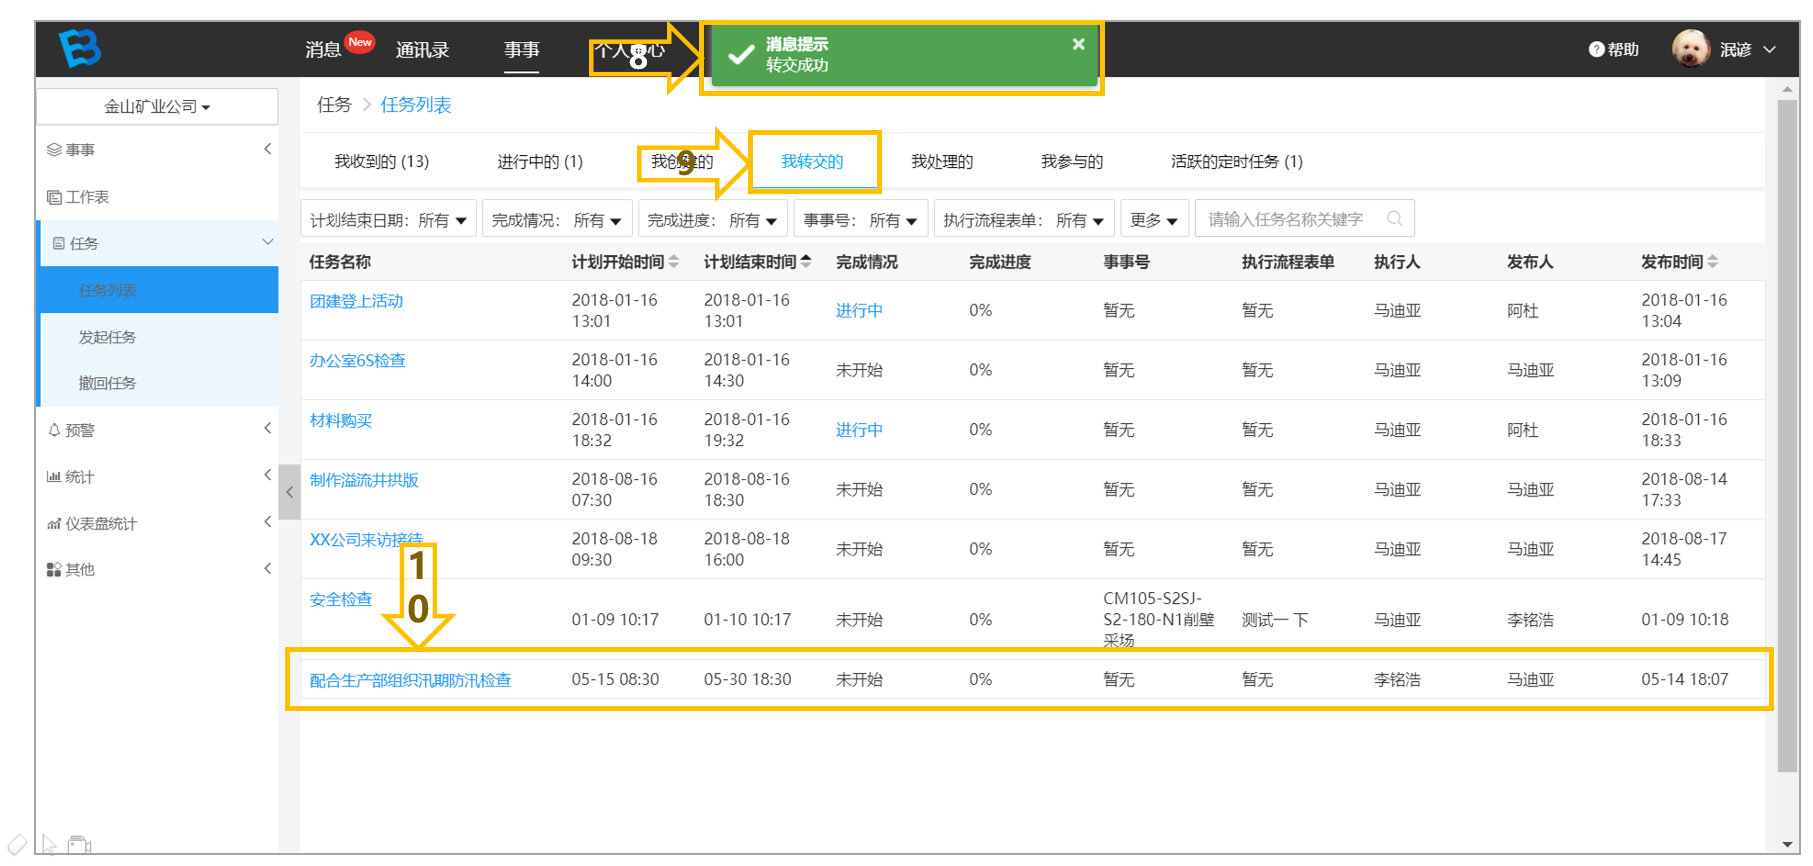Expand the 金山矿业公司 company dropdown
1813x866 pixels.
click(x=157, y=106)
